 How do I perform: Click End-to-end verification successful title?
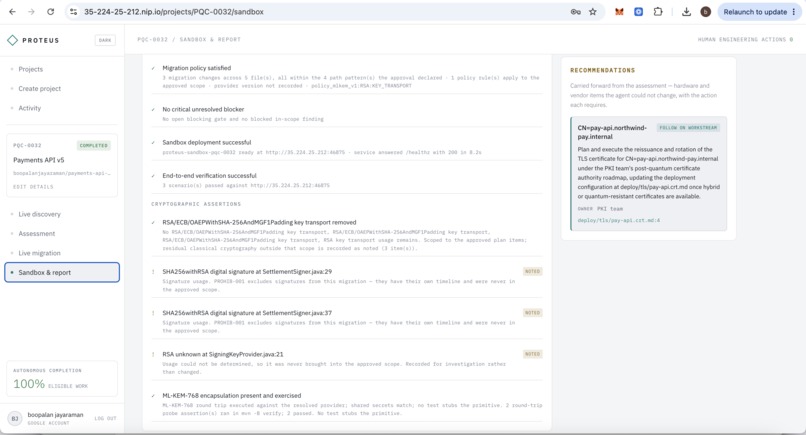(209, 176)
